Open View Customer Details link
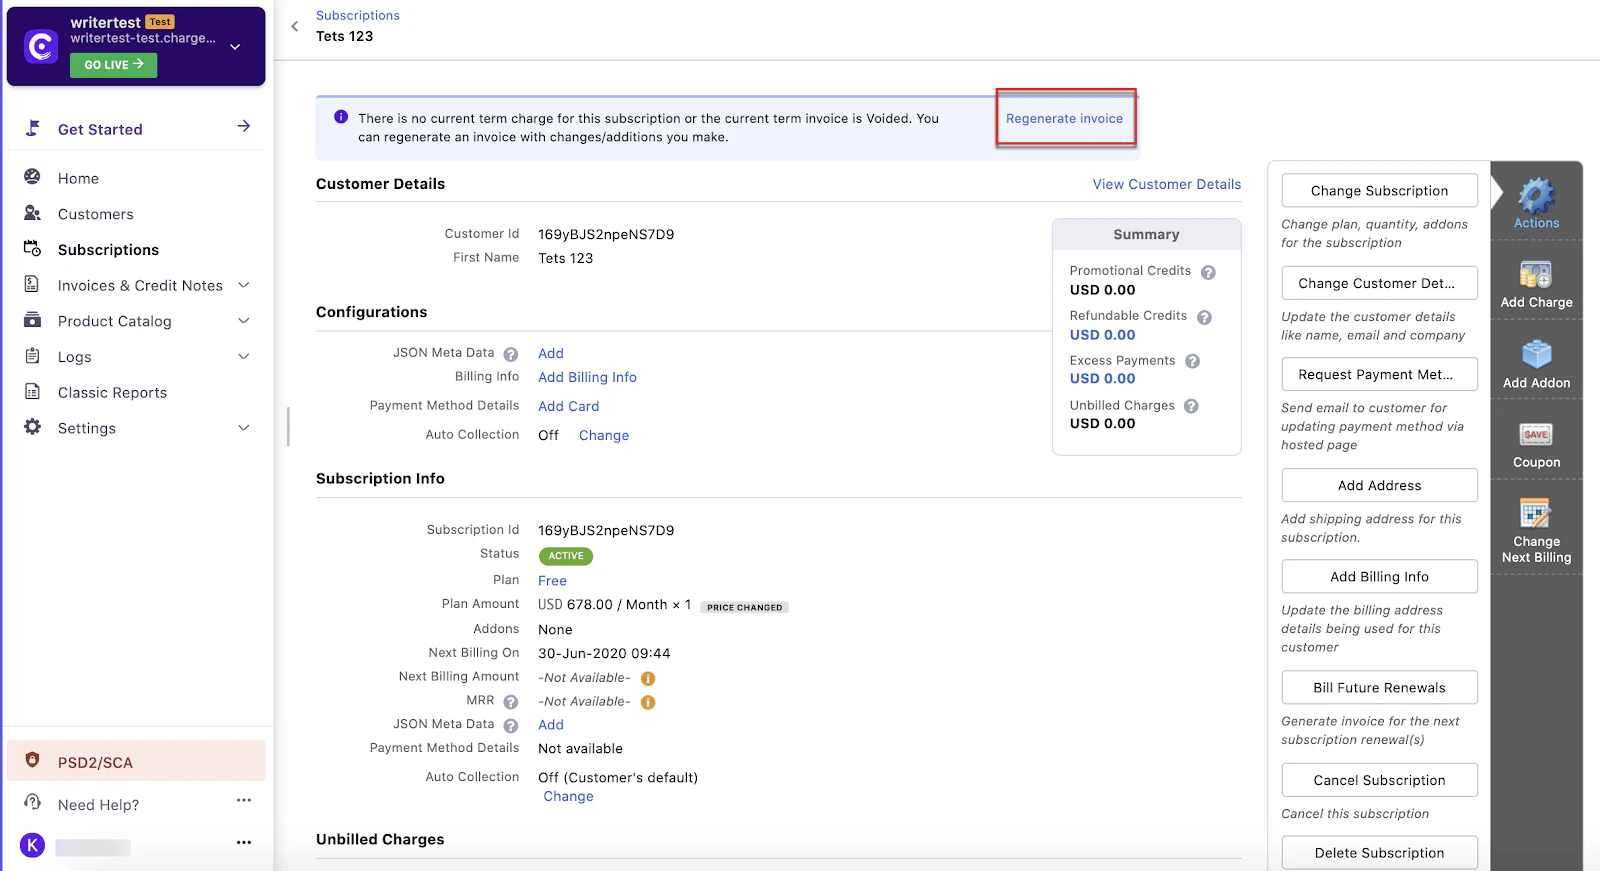 point(1166,185)
